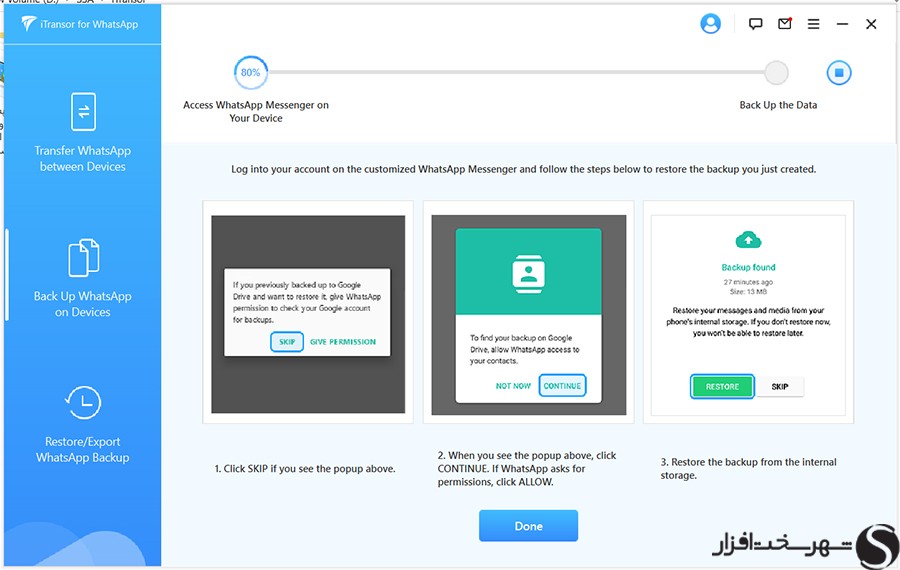Open the feedback chat bubble icon

coord(755,24)
